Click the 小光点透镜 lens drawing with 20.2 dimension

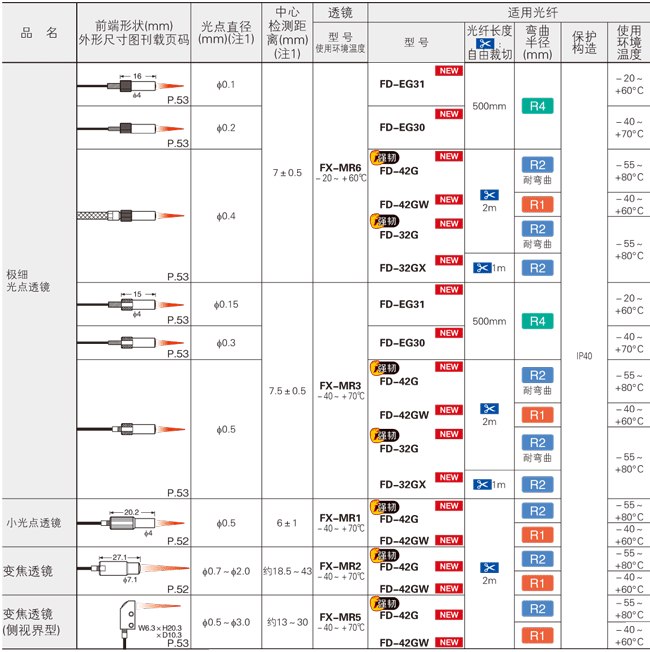pyautogui.click(x=131, y=523)
